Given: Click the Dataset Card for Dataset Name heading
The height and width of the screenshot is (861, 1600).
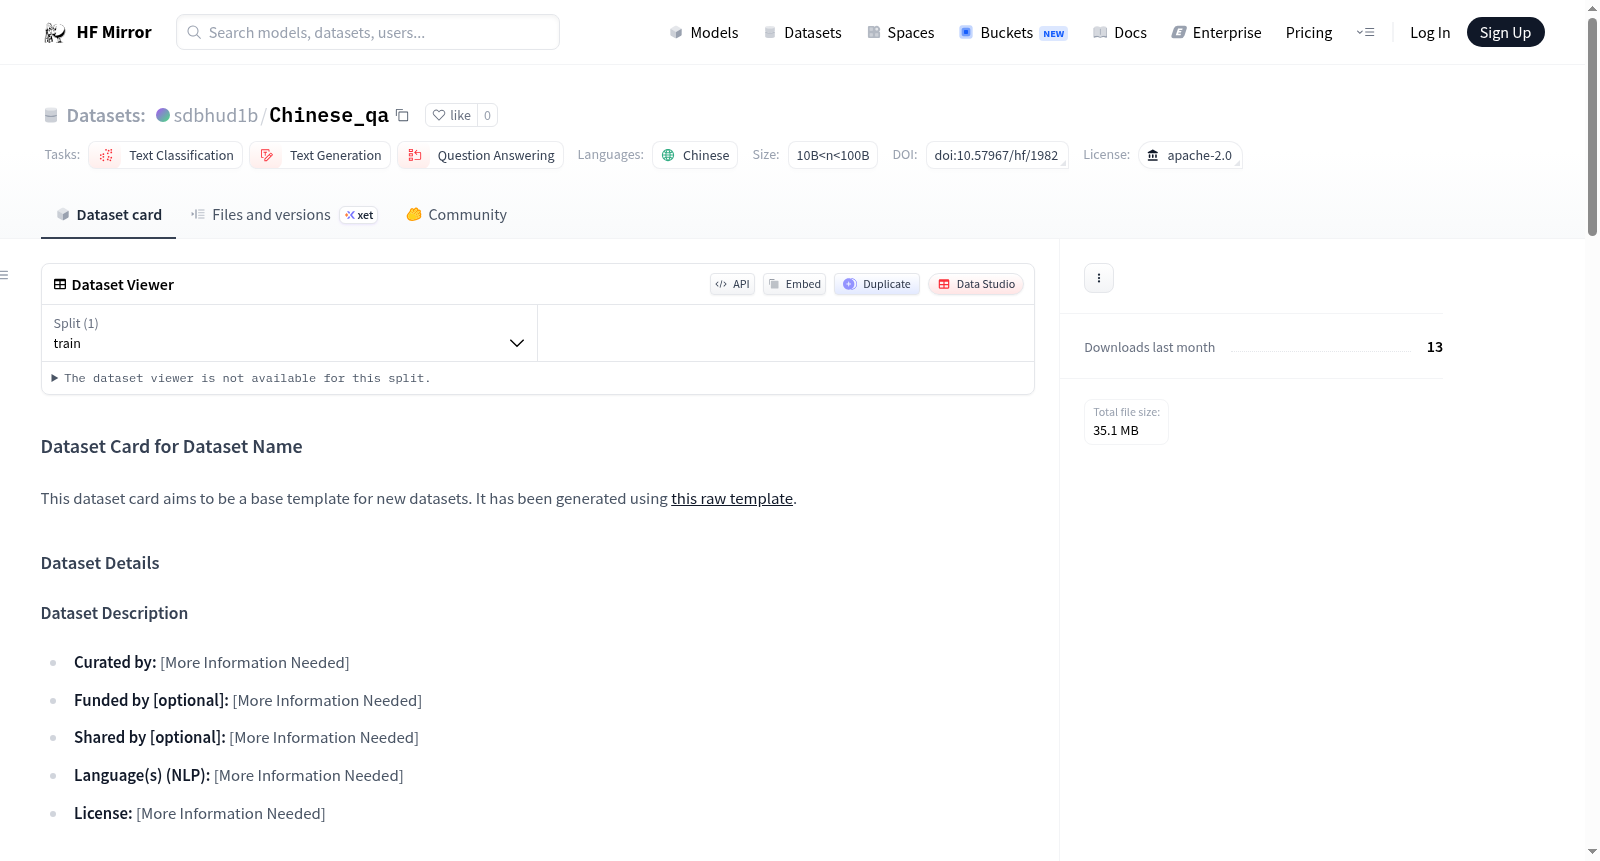Looking at the screenshot, I should 172,447.
